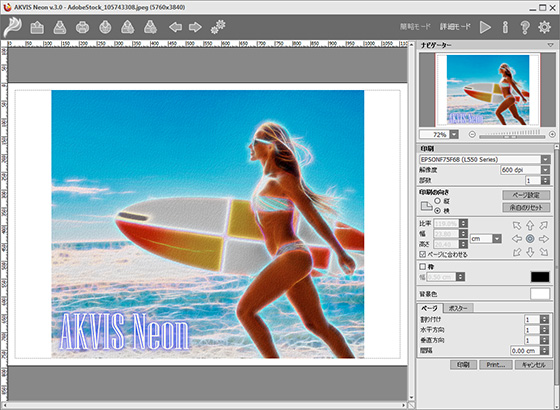Open the EPSON printer selection dropdown
This screenshot has width=560, height=410.
tap(545, 159)
